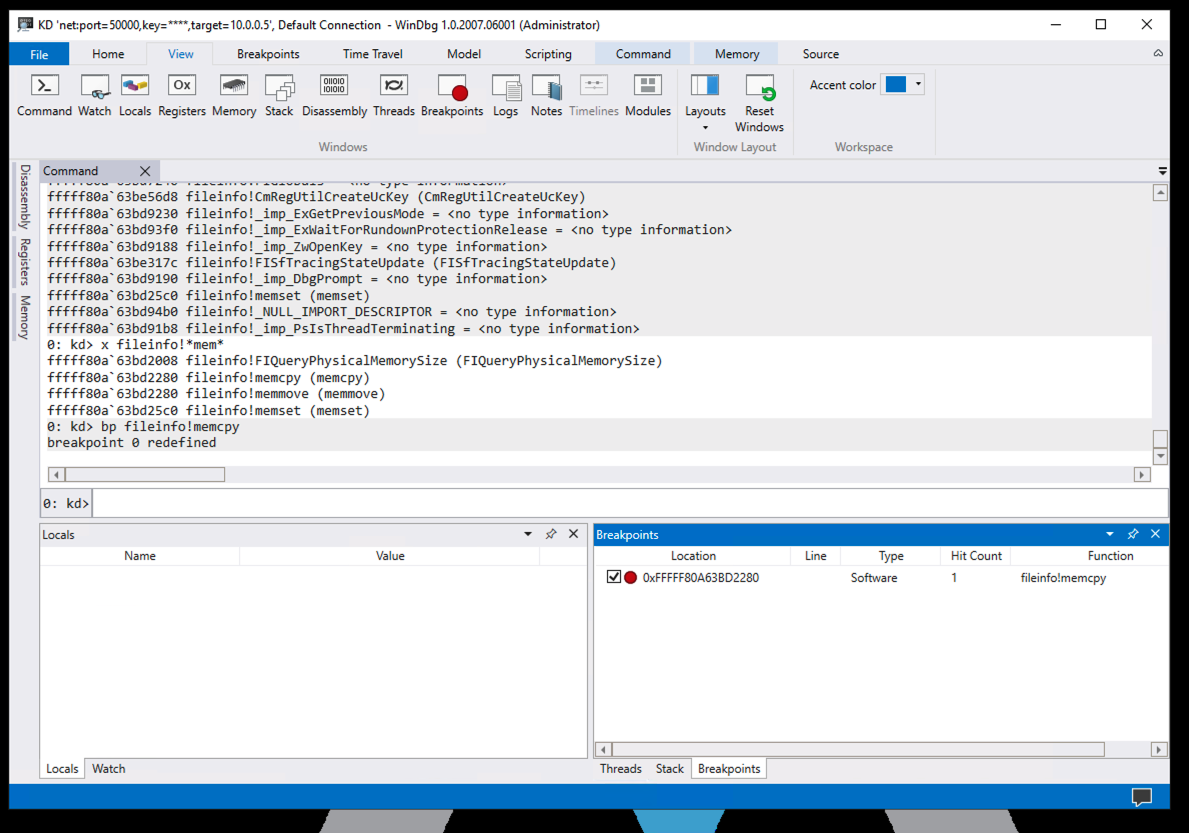1189x833 pixels.
Task: Click the kd> command input field
Action: point(630,503)
